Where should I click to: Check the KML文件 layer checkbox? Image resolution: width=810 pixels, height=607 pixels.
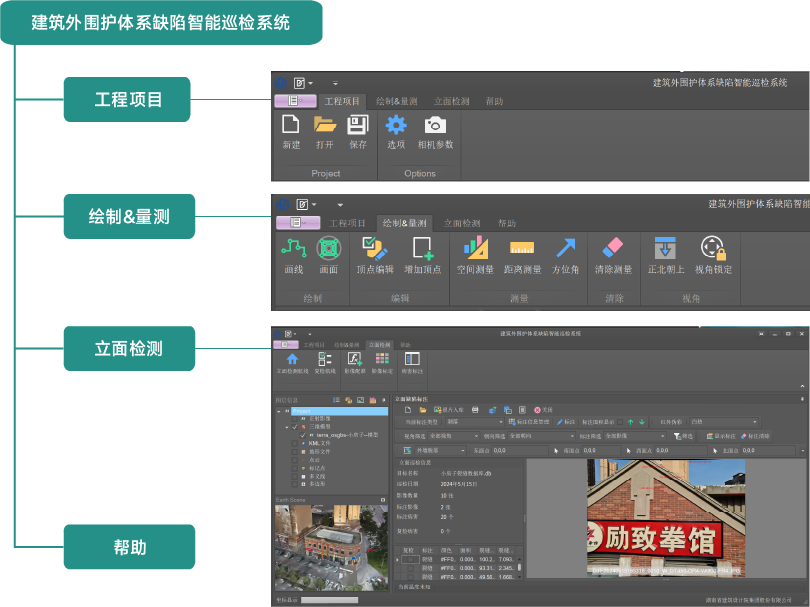[294, 444]
